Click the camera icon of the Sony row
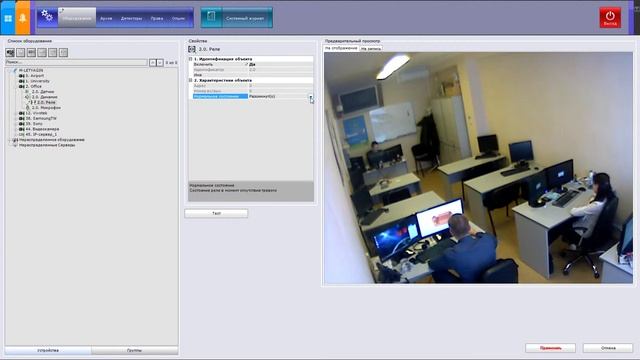Image resolution: width=640 pixels, height=360 pixels. point(22,124)
